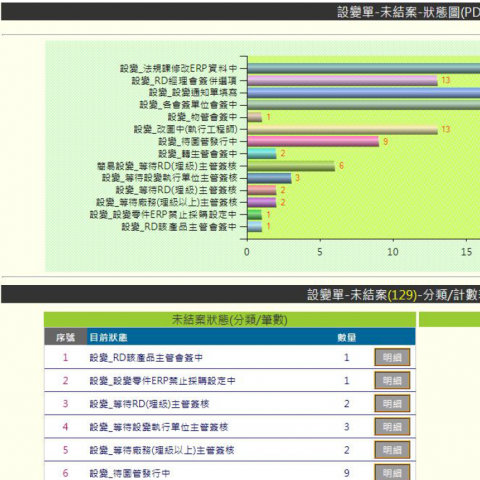Click the small 設變_物管會簽中 bar

coord(255,117)
